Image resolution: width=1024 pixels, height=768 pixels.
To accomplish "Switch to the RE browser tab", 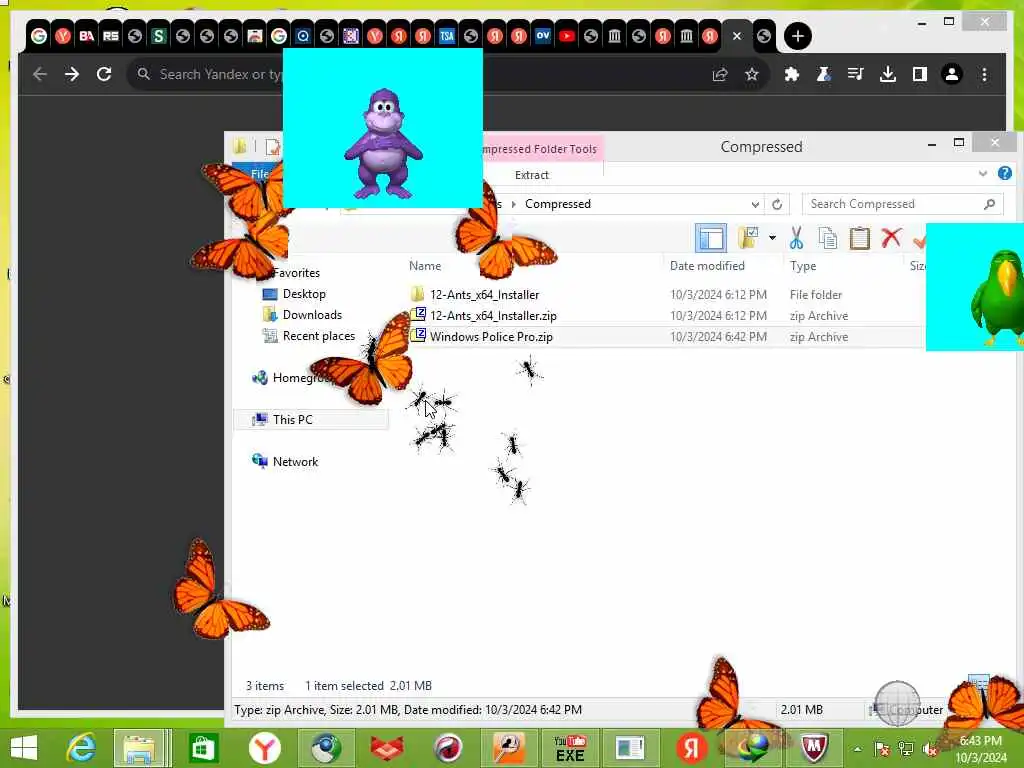I will [x=111, y=36].
